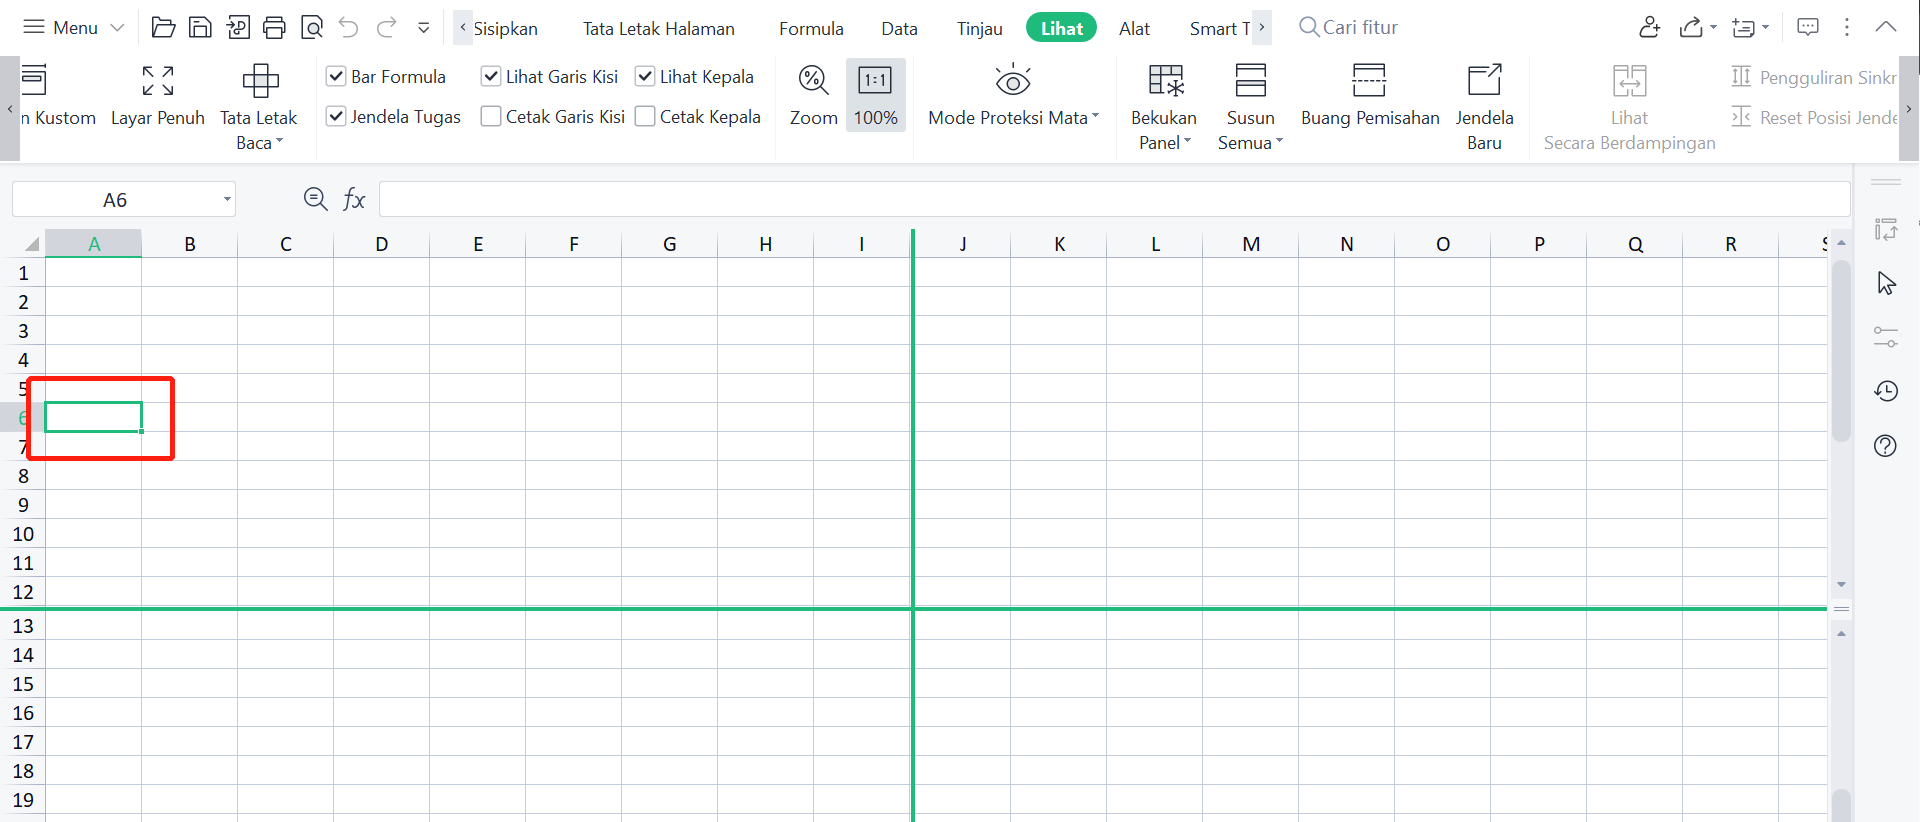Expand the name box A6 dropdown arrow
This screenshot has height=822, width=1920.
(x=227, y=200)
